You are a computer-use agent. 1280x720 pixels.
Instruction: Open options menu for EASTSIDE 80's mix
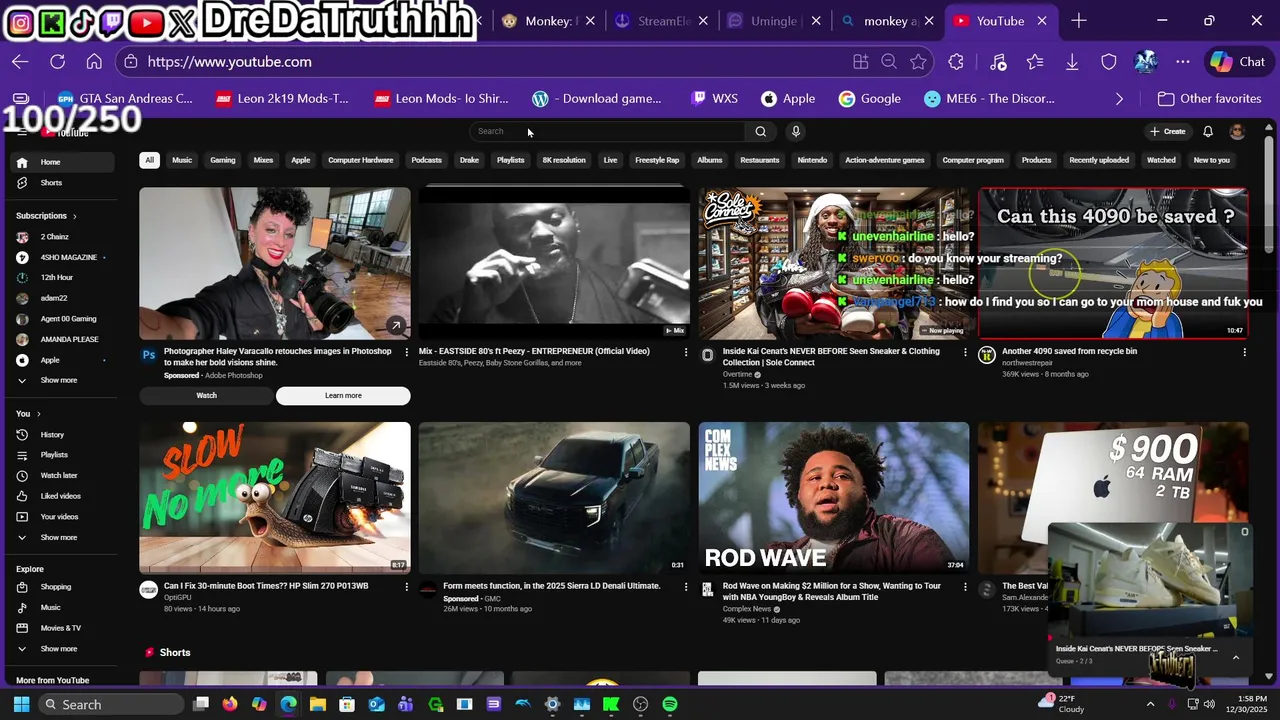(686, 352)
